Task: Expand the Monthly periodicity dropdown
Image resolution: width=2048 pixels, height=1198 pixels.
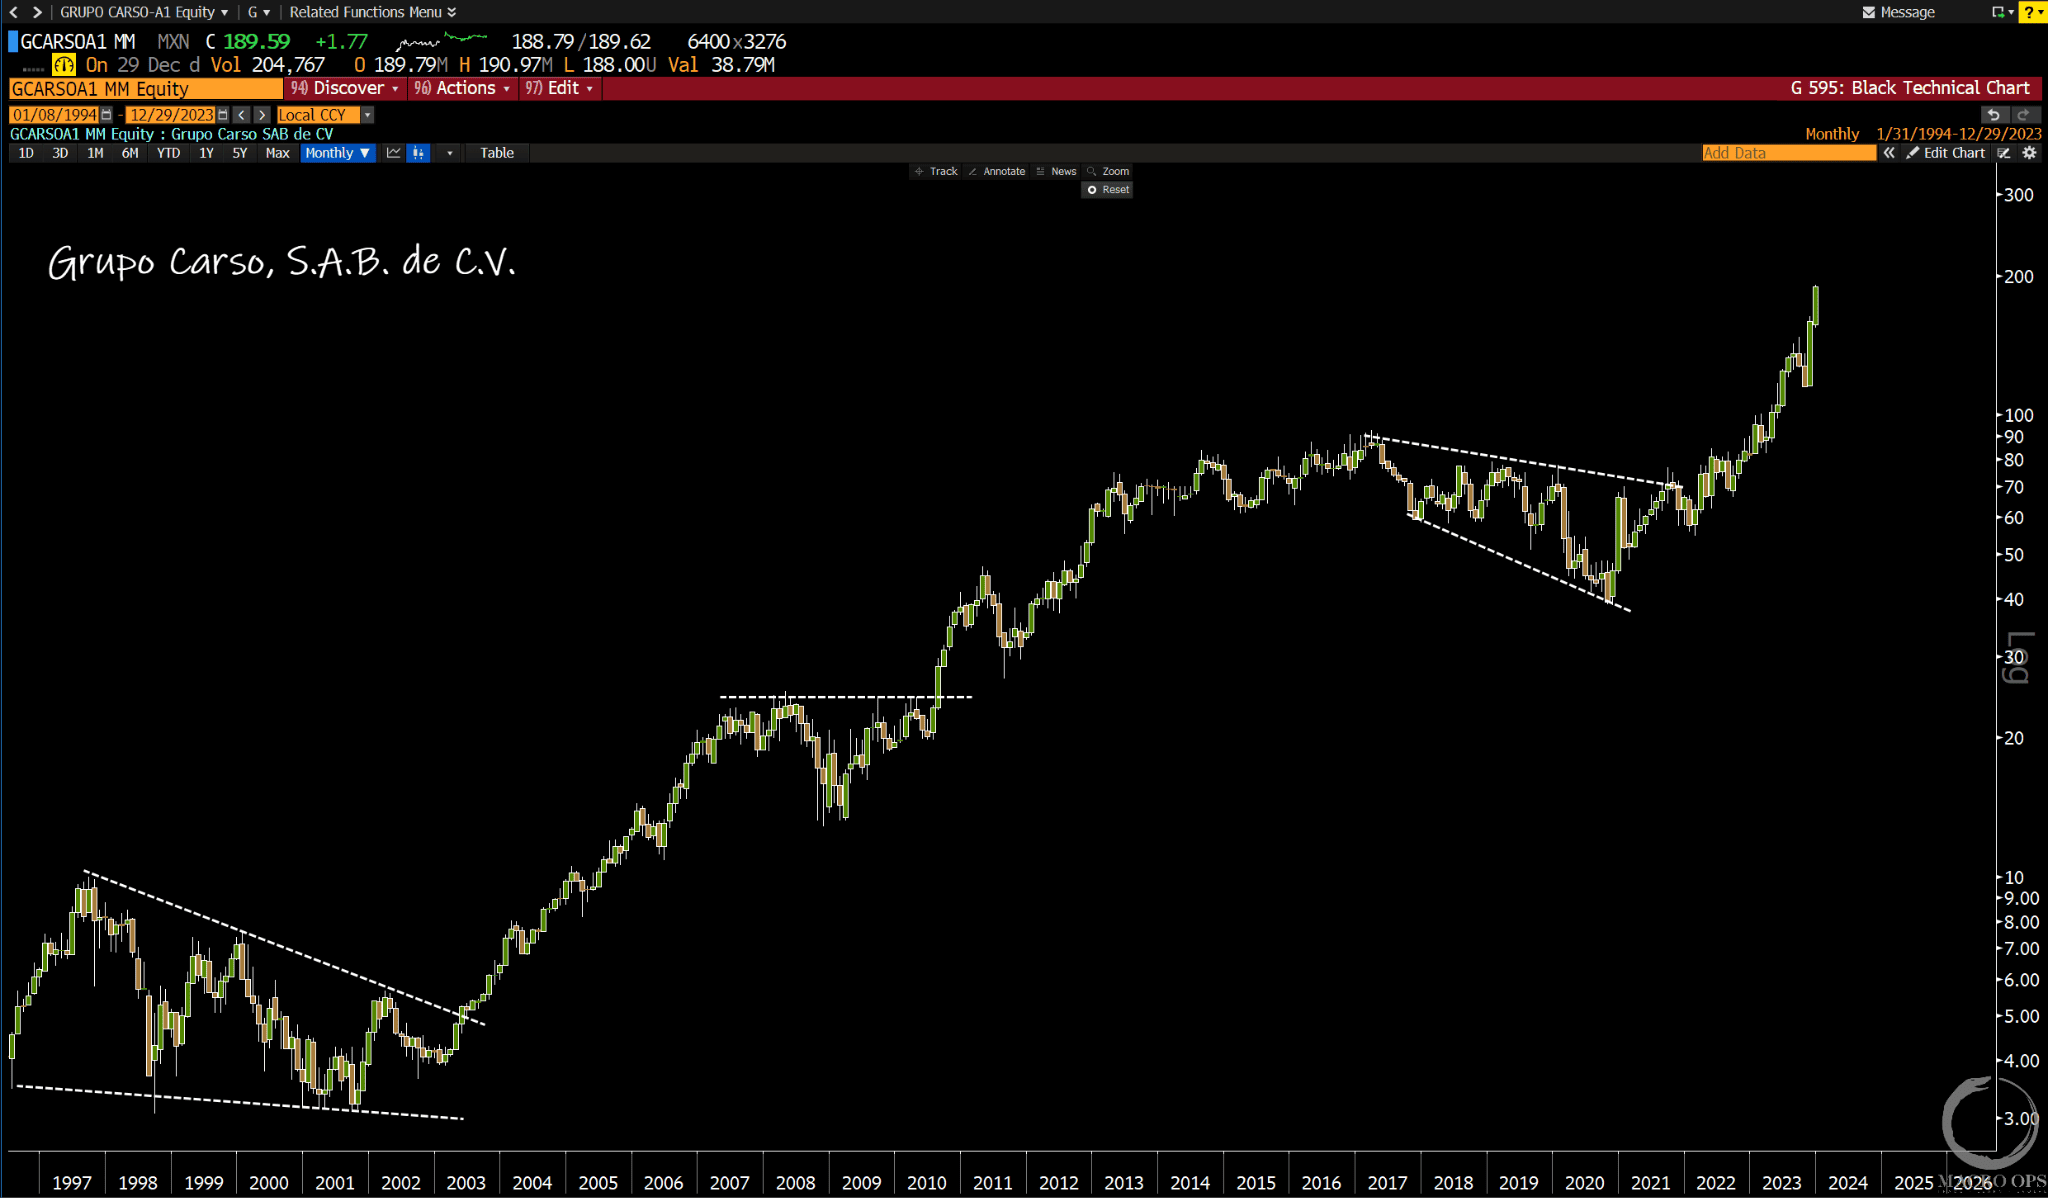Action: pyautogui.click(x=338, y=153)
